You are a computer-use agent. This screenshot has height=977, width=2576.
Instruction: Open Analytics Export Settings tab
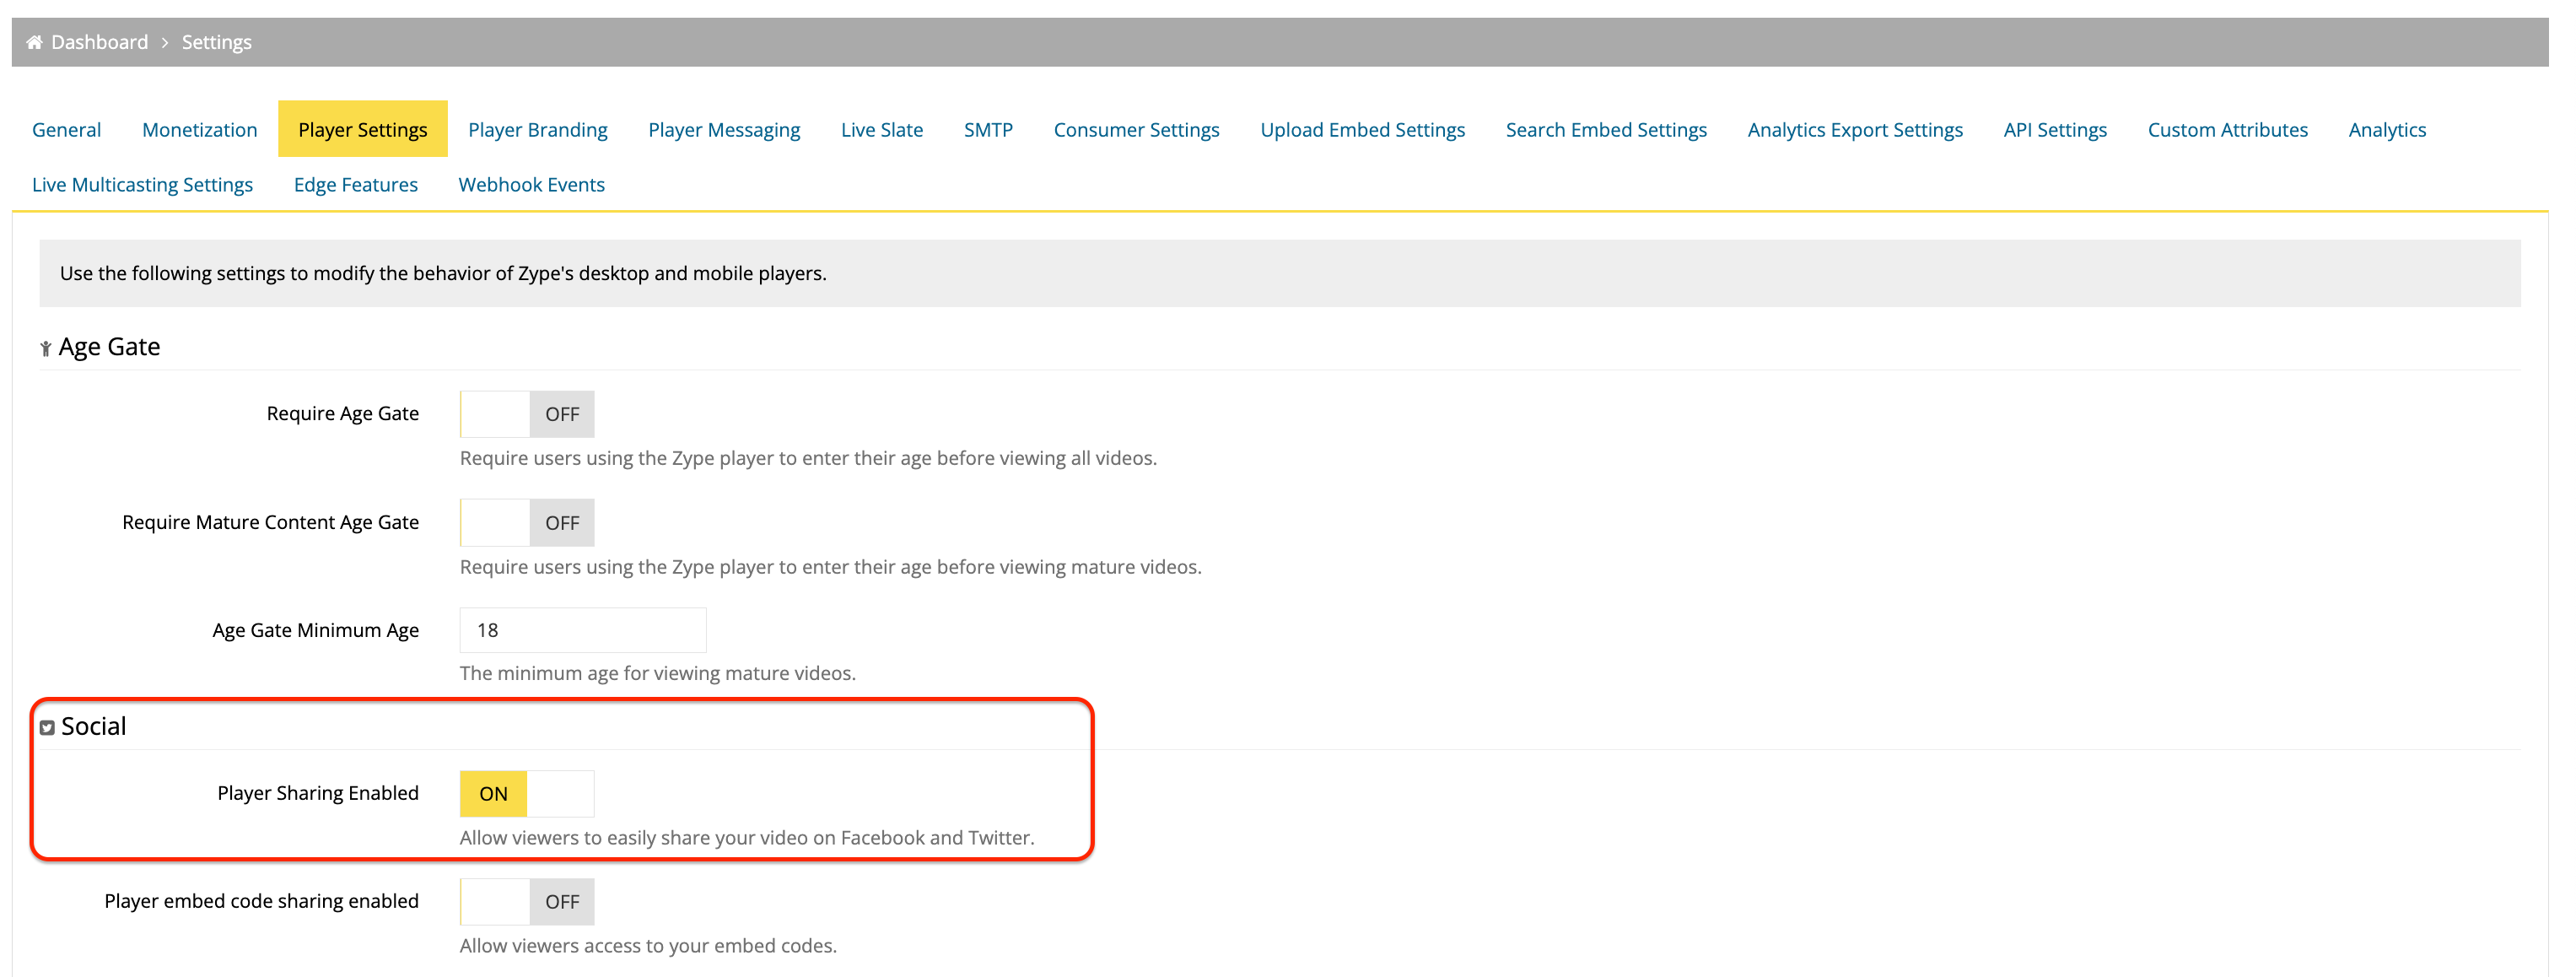[x=1854, y=129]
